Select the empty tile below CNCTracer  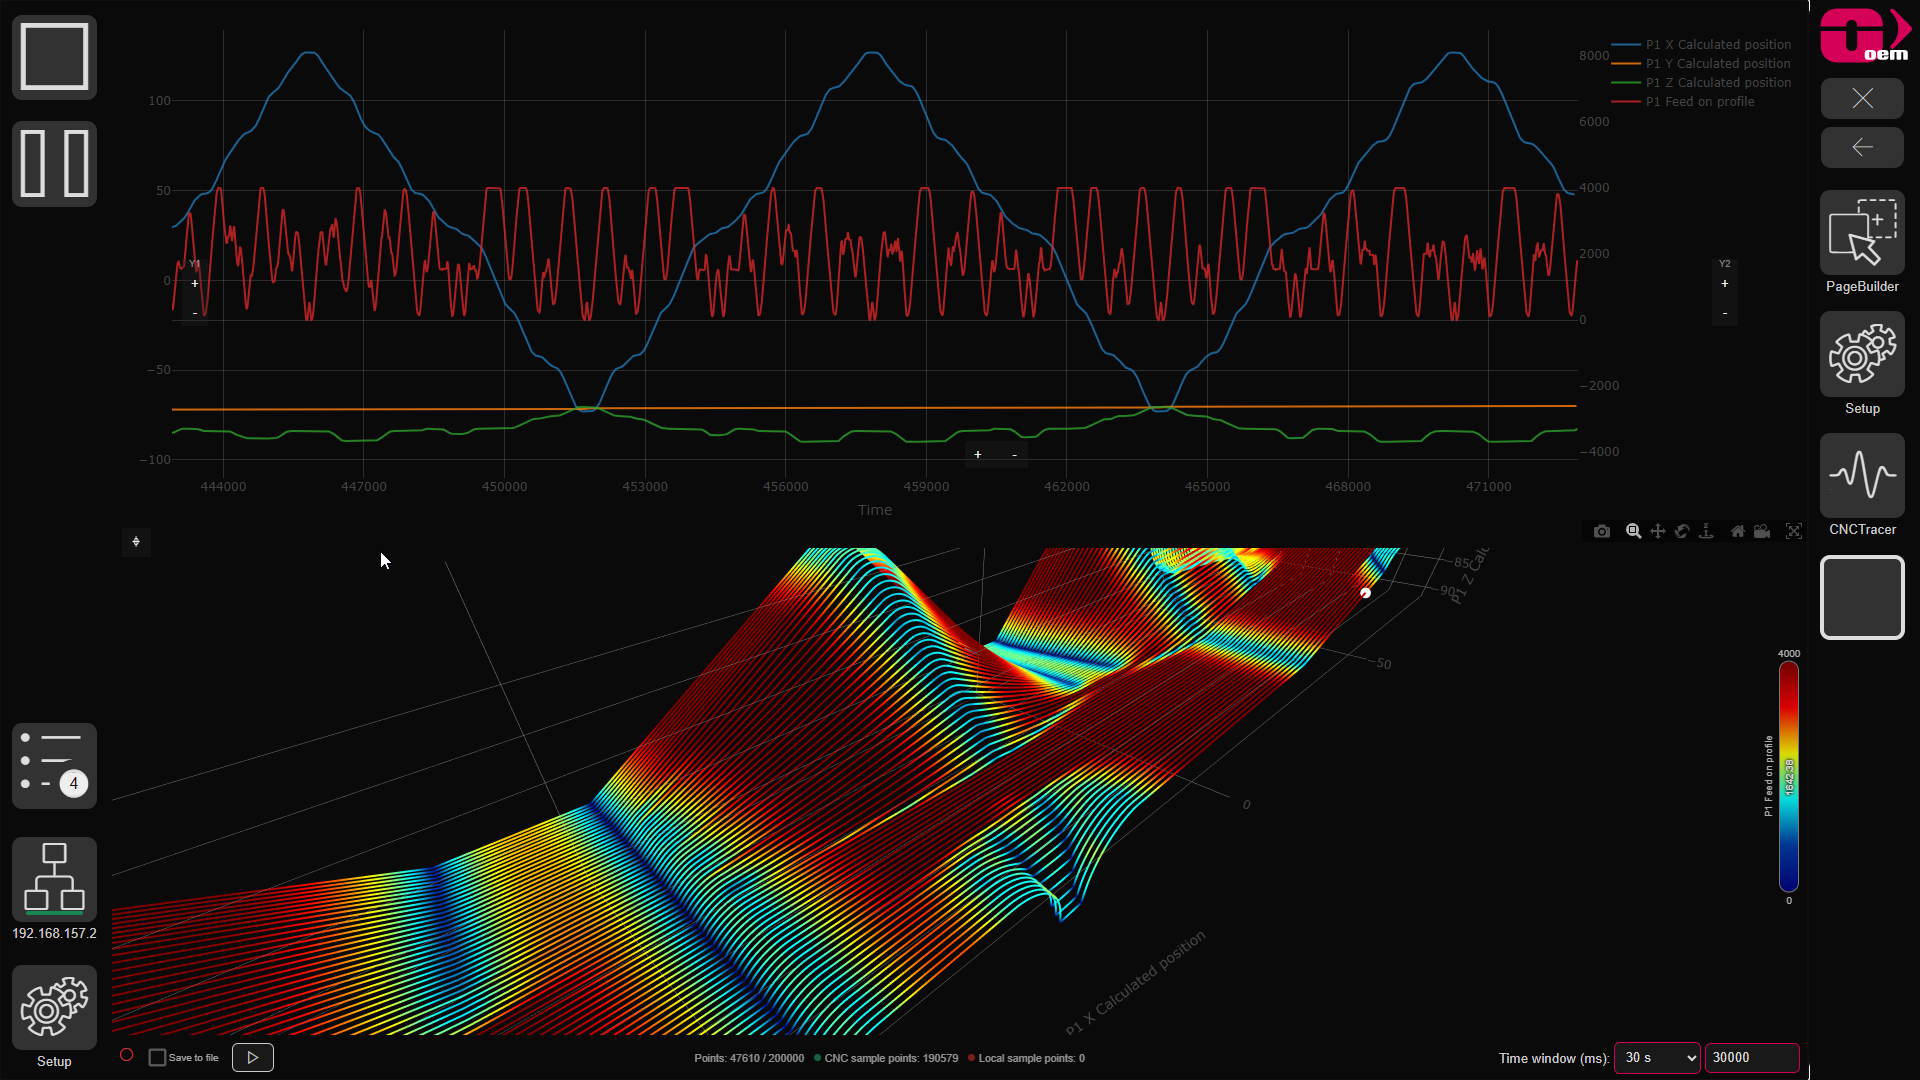click(1862, 597)
